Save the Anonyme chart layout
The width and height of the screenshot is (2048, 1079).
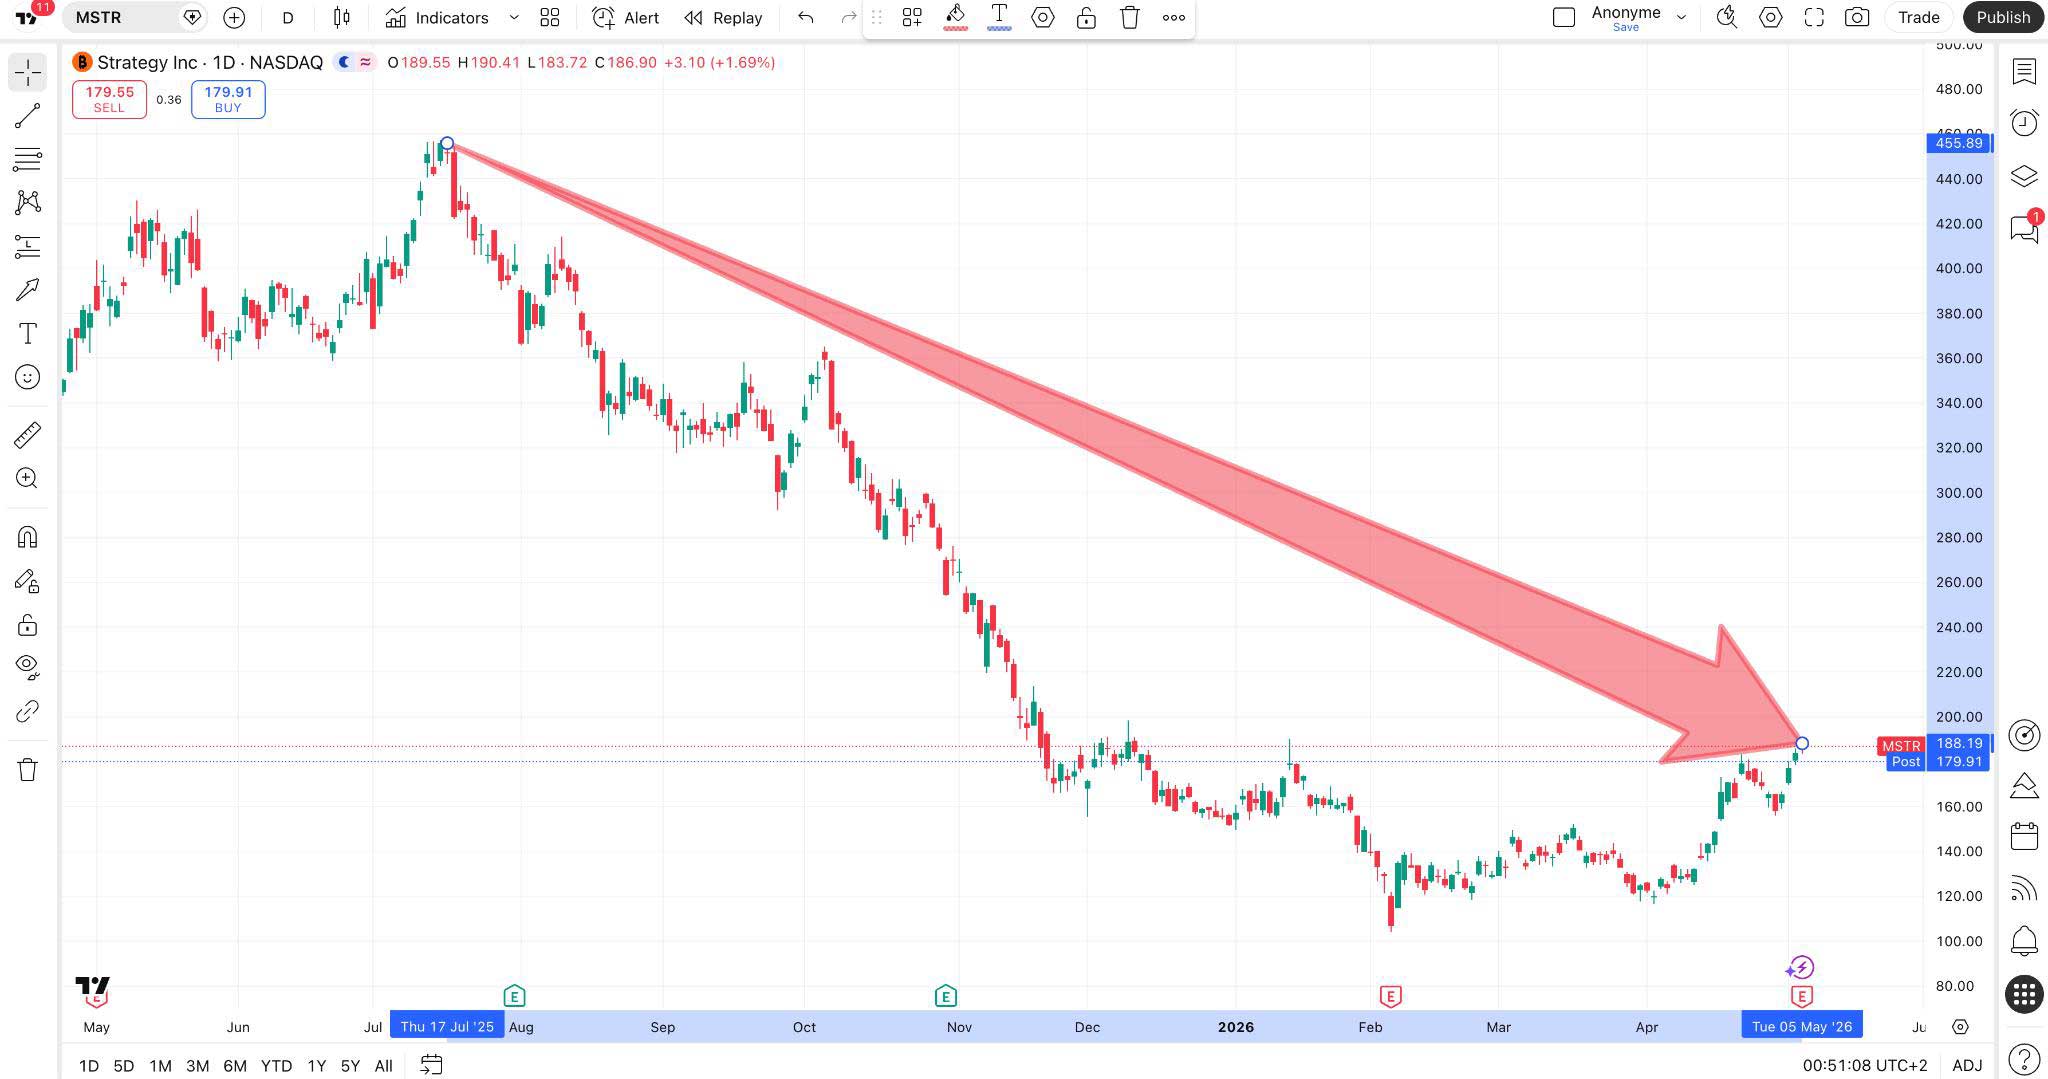coord(1626,27)
